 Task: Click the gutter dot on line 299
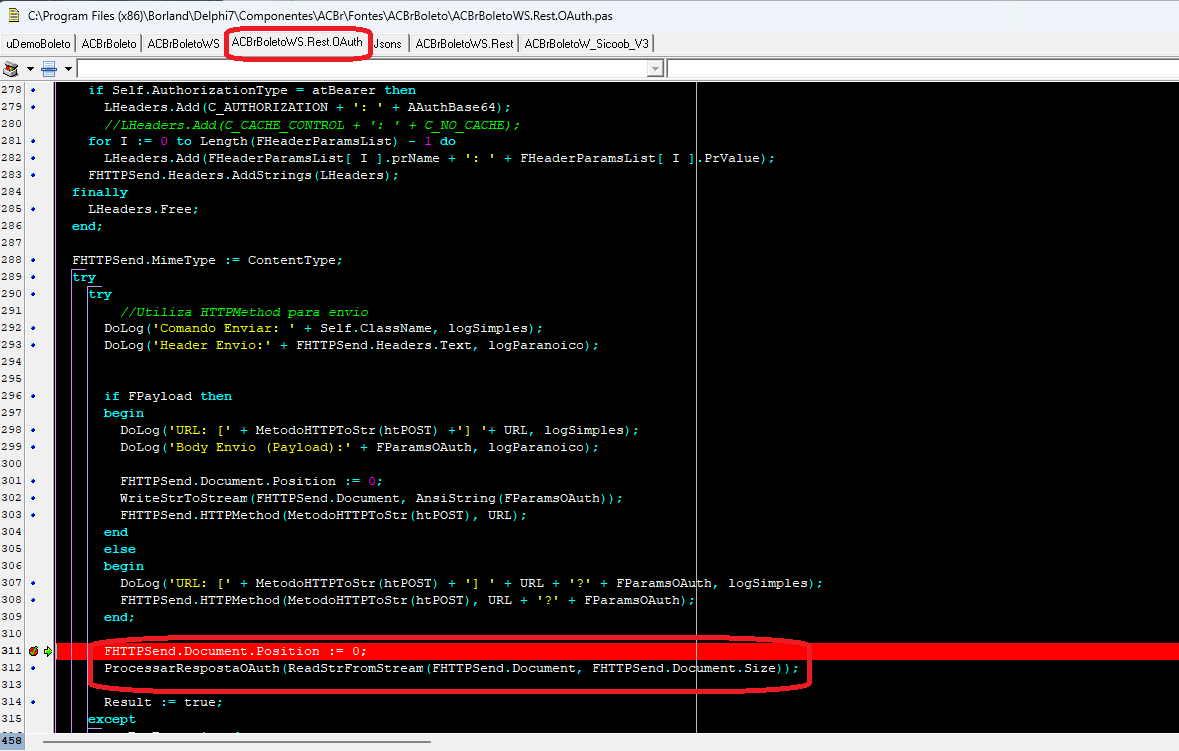coord(33,447)
